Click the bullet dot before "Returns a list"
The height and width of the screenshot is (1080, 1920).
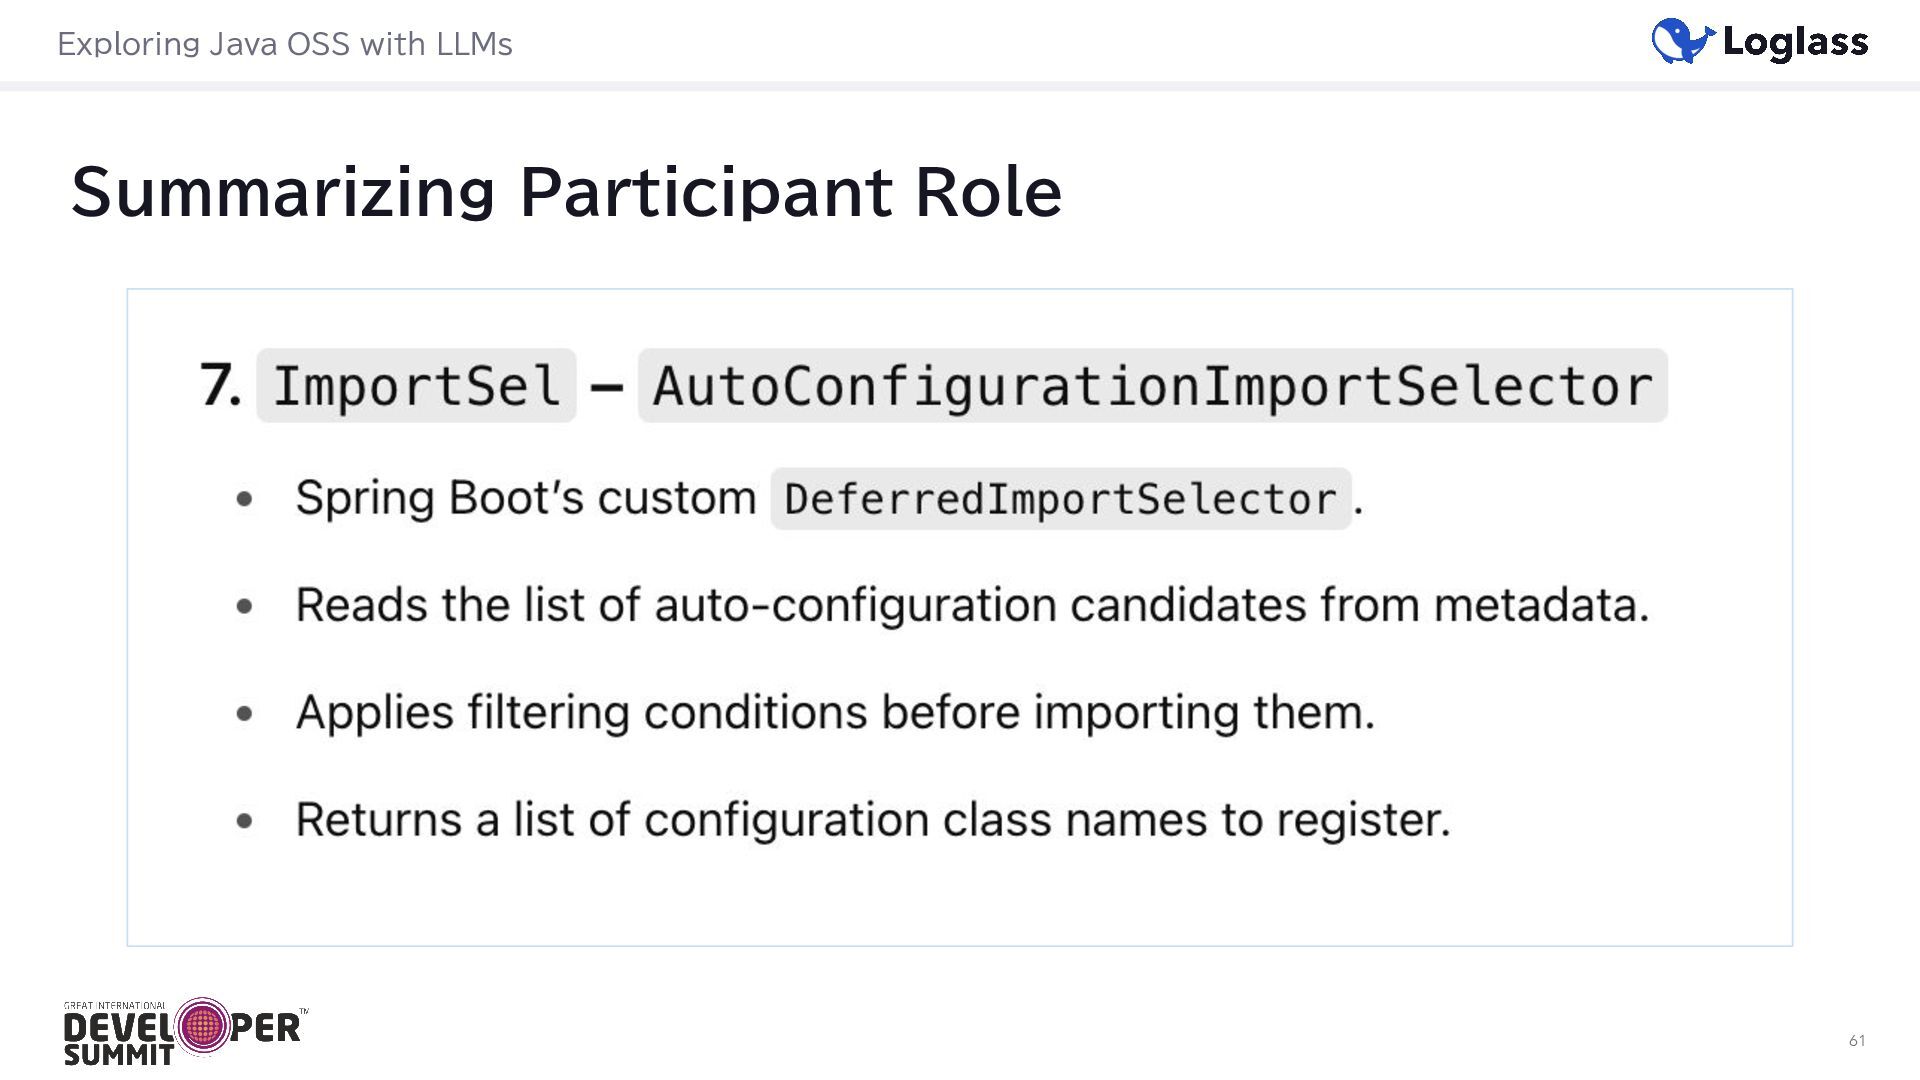pyautogui.click(x=245, y=821)
